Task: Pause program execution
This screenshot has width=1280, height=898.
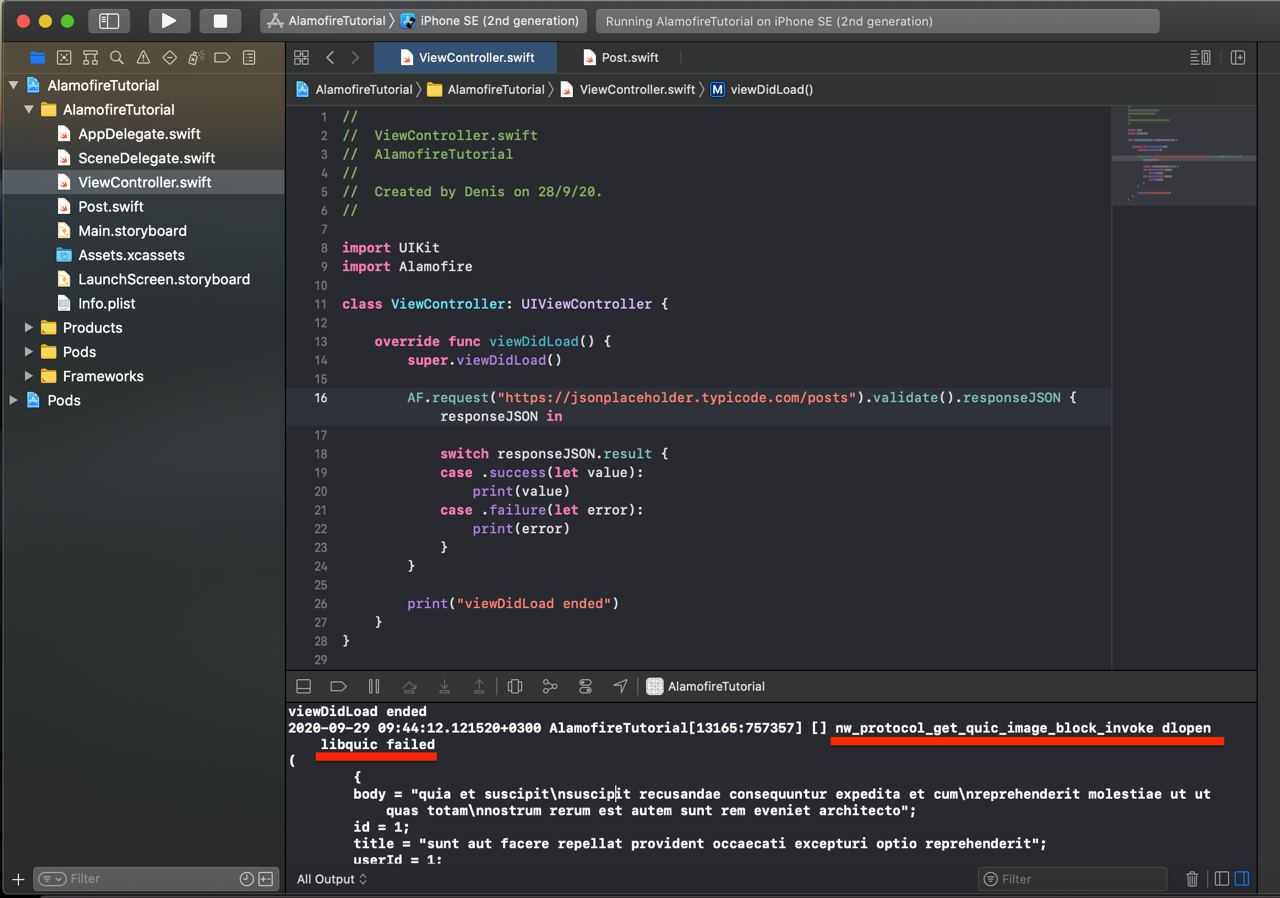Action: [x=374, y=686]
